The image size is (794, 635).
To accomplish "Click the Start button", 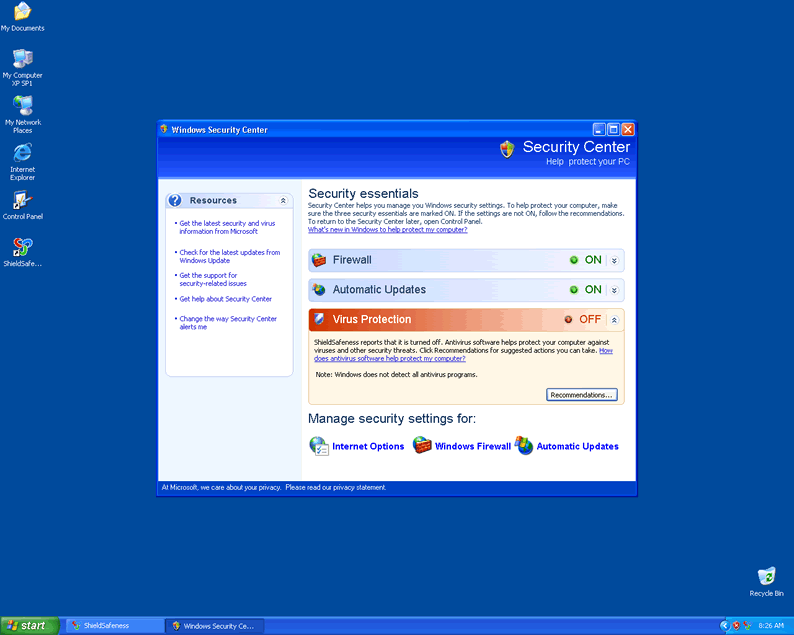I will (28, 626).
